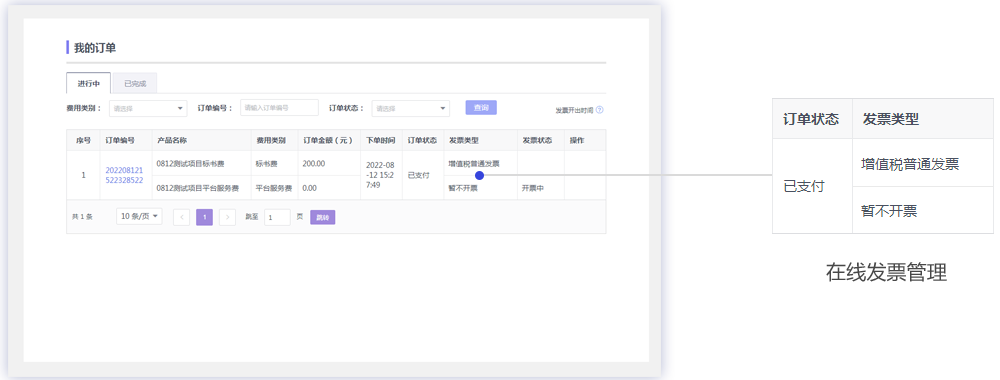
Task: Expand the 10条/页 page size selector
Action: point(139,216)
